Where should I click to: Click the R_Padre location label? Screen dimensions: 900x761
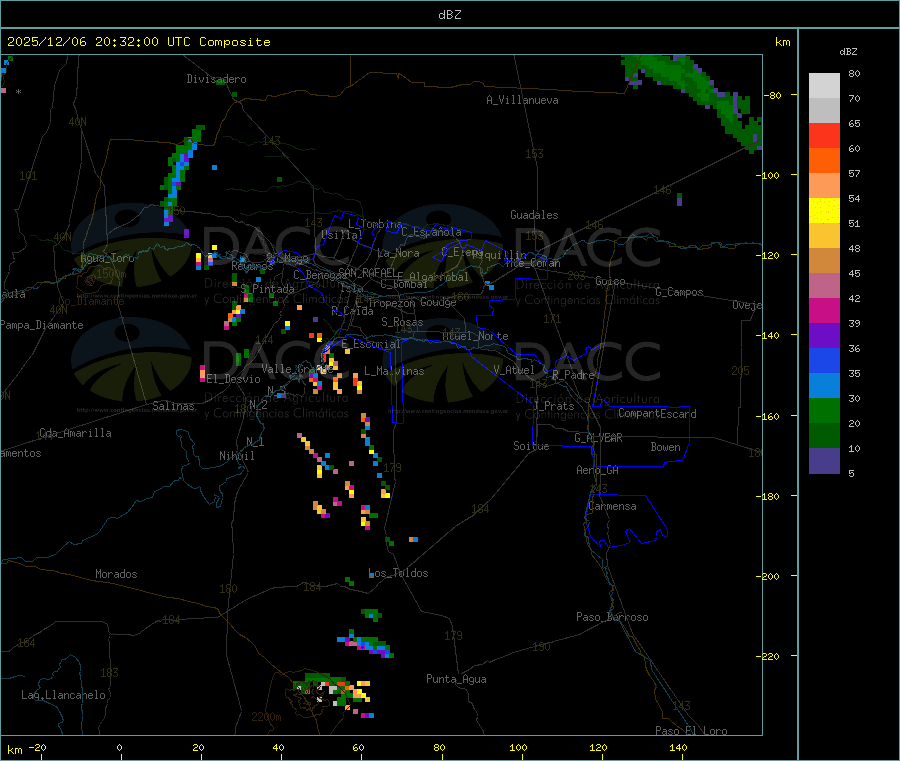coord(573,375)
